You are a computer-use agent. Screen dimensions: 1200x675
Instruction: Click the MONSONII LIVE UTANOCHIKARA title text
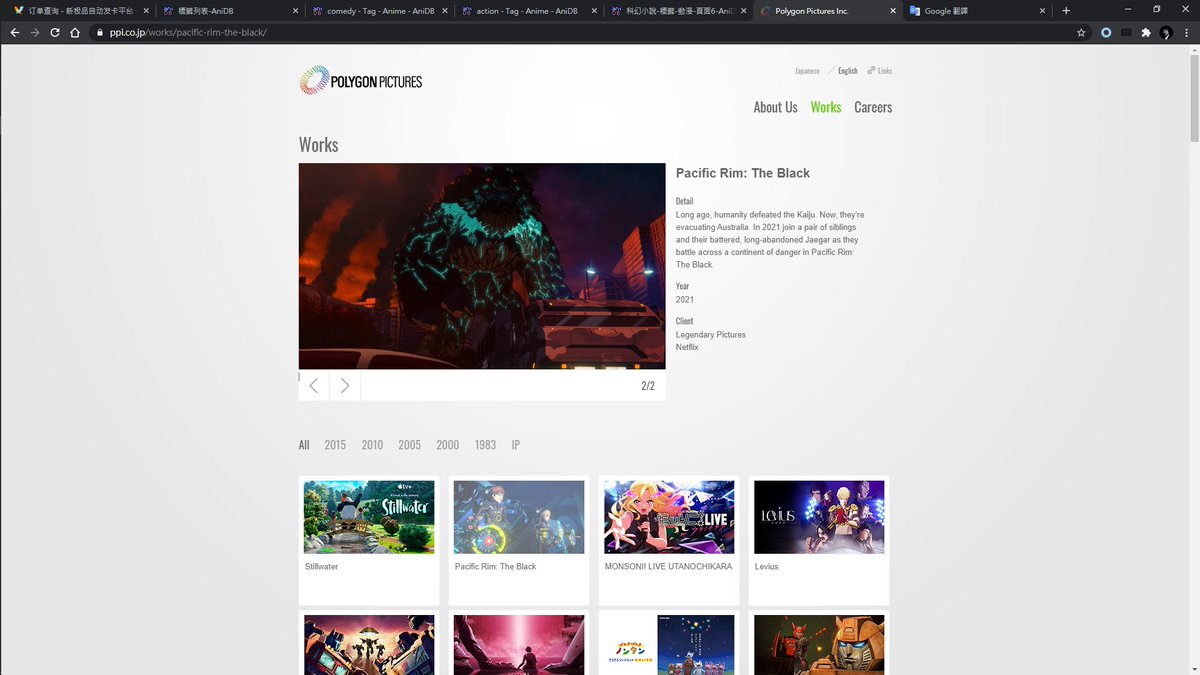[668, 566]
